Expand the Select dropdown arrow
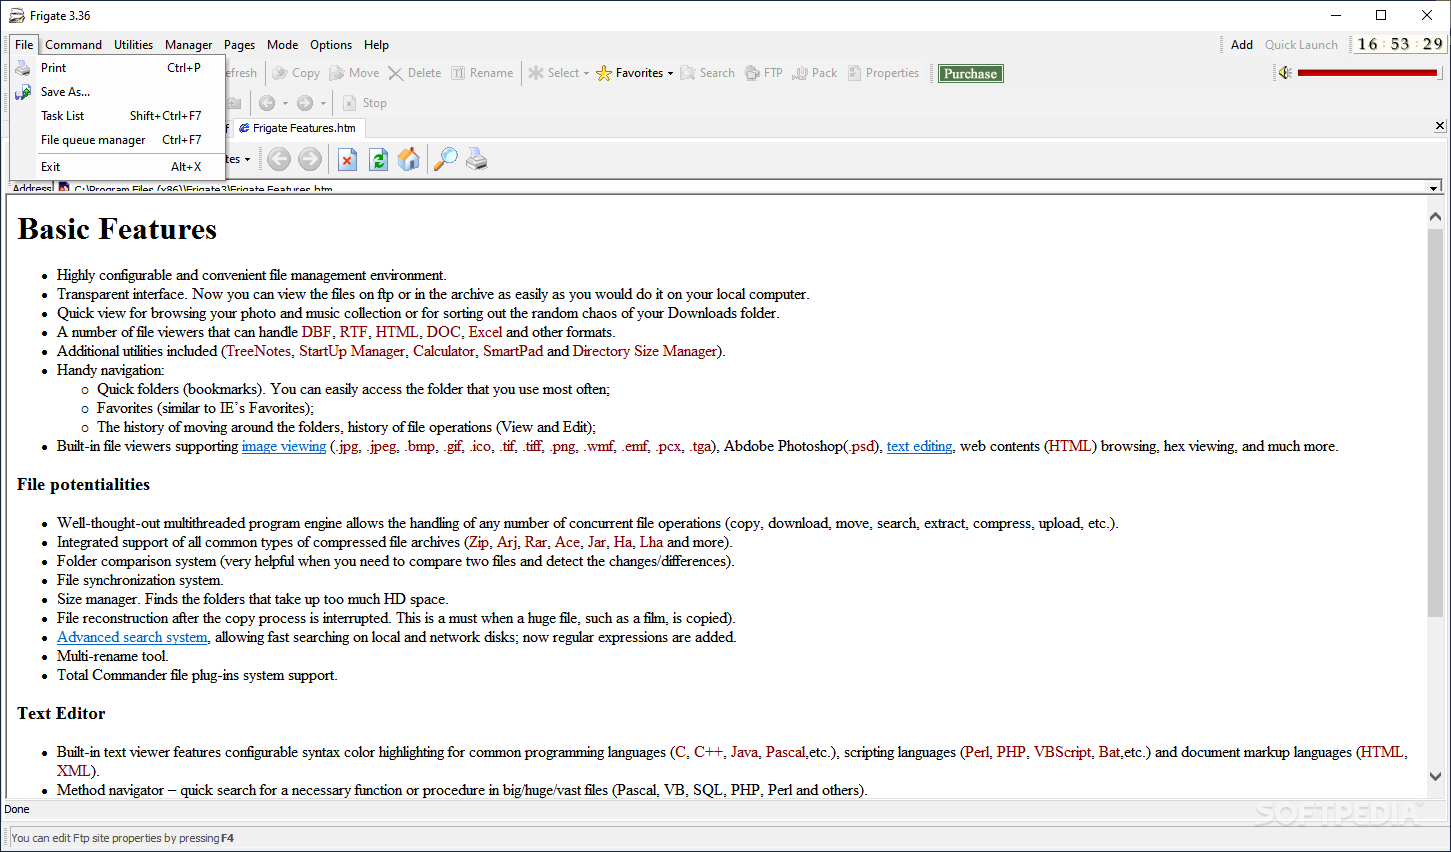The image size is (1451, 852). click(586, 74)
